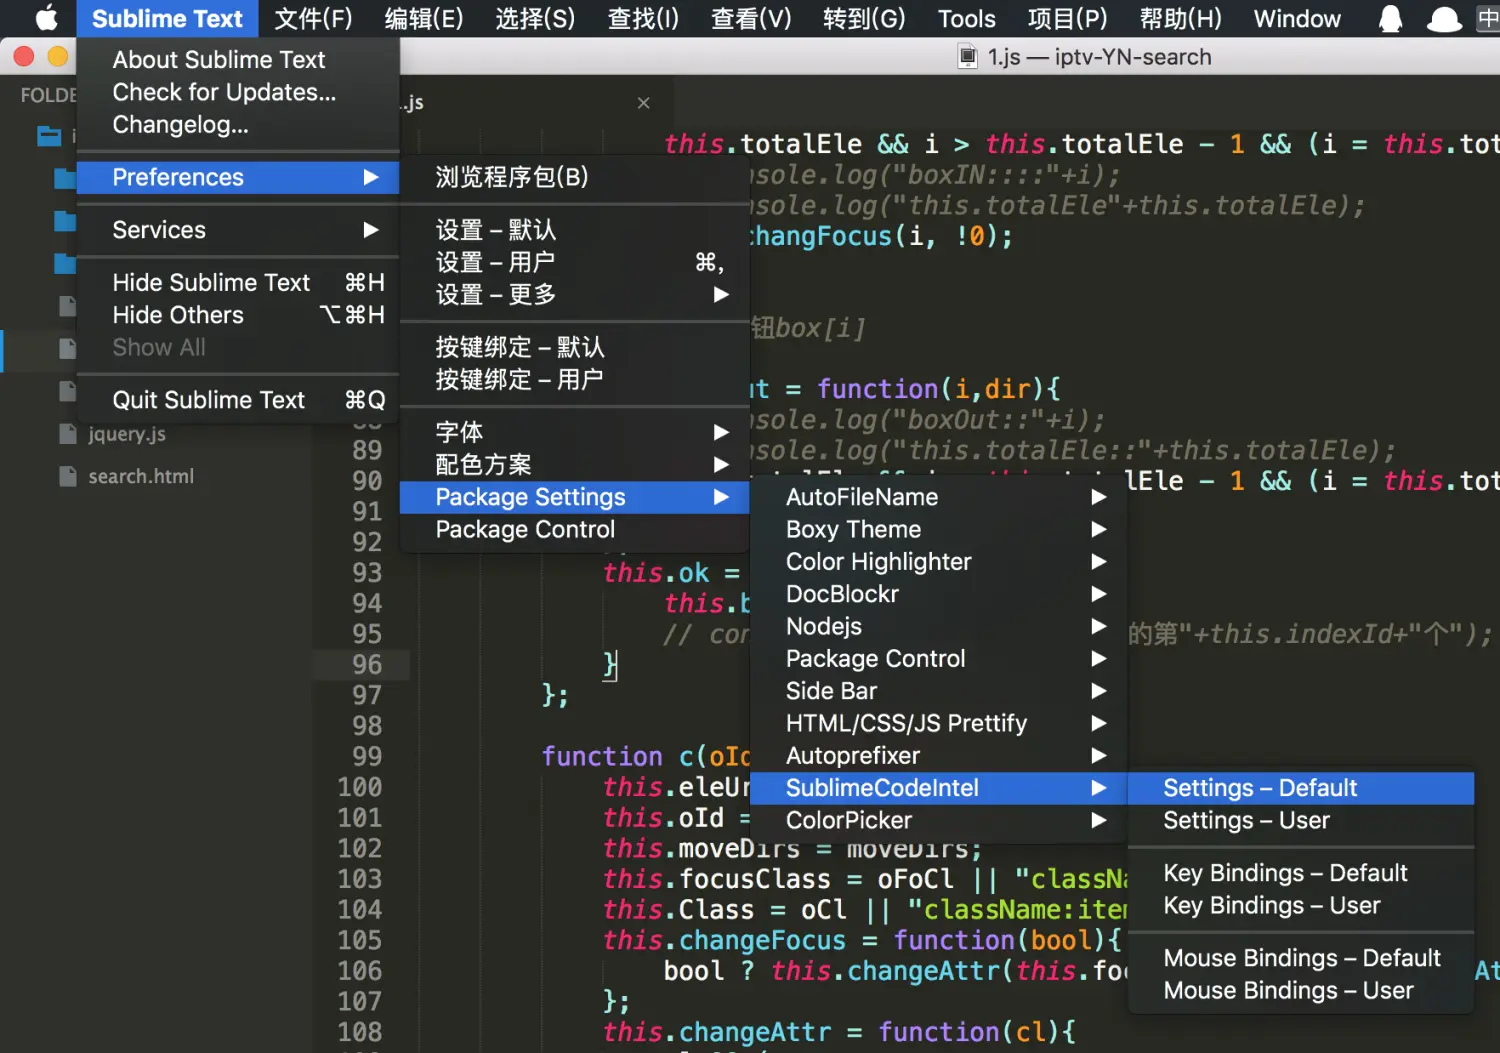Open the Window menu
The height and width of the screenshot is (1053, 1500).
(x=1297, y=18)
